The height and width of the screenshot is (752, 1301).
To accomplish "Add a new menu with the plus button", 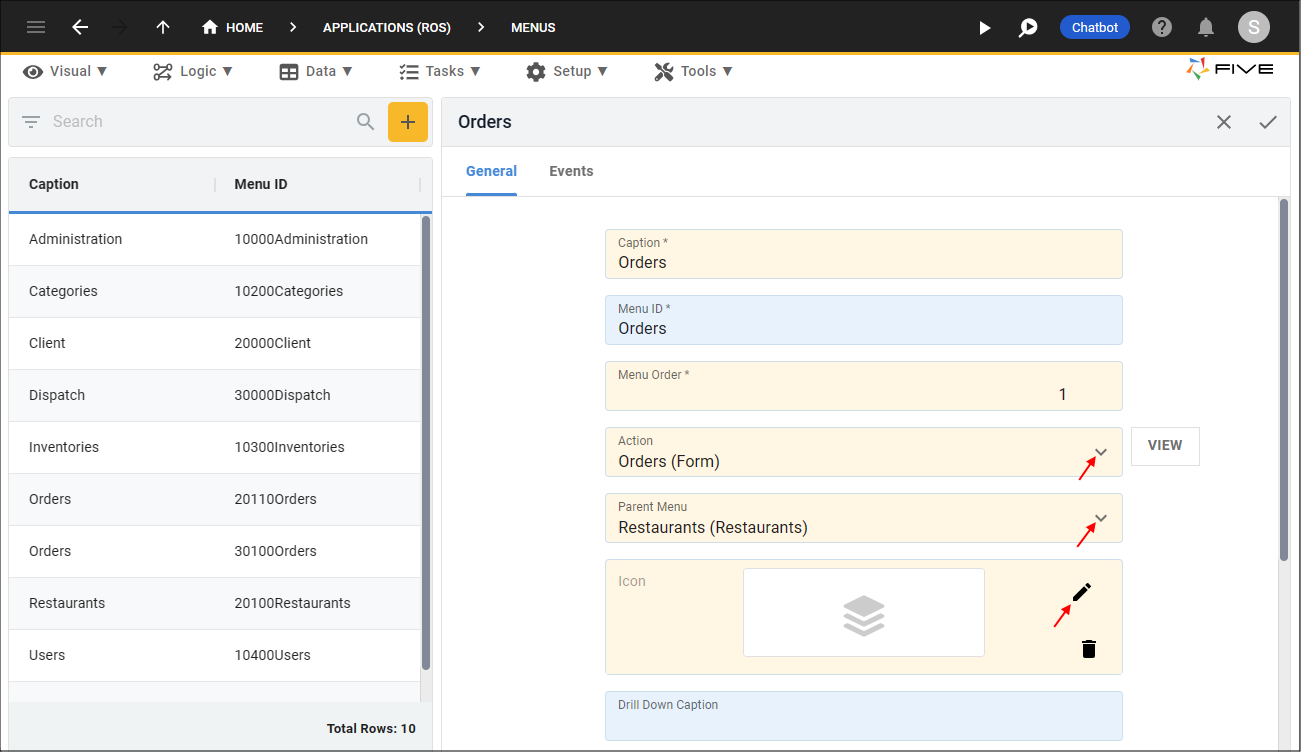I will point(408,122).
